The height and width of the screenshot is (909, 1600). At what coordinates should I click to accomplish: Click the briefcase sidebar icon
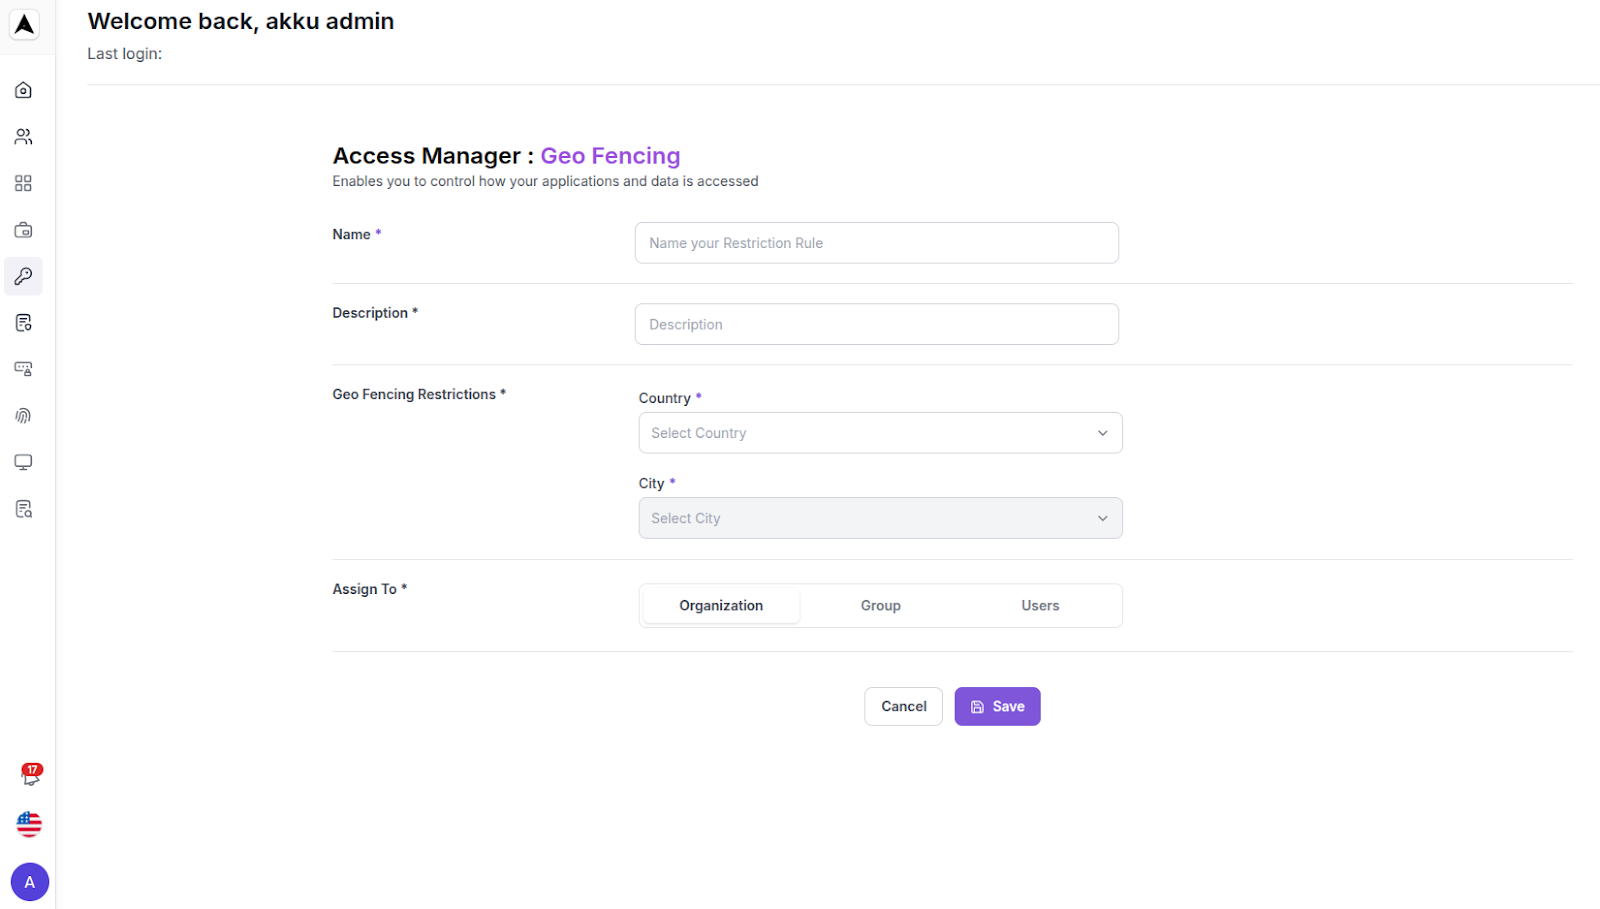pyautogui.click(x=23, y=229)
